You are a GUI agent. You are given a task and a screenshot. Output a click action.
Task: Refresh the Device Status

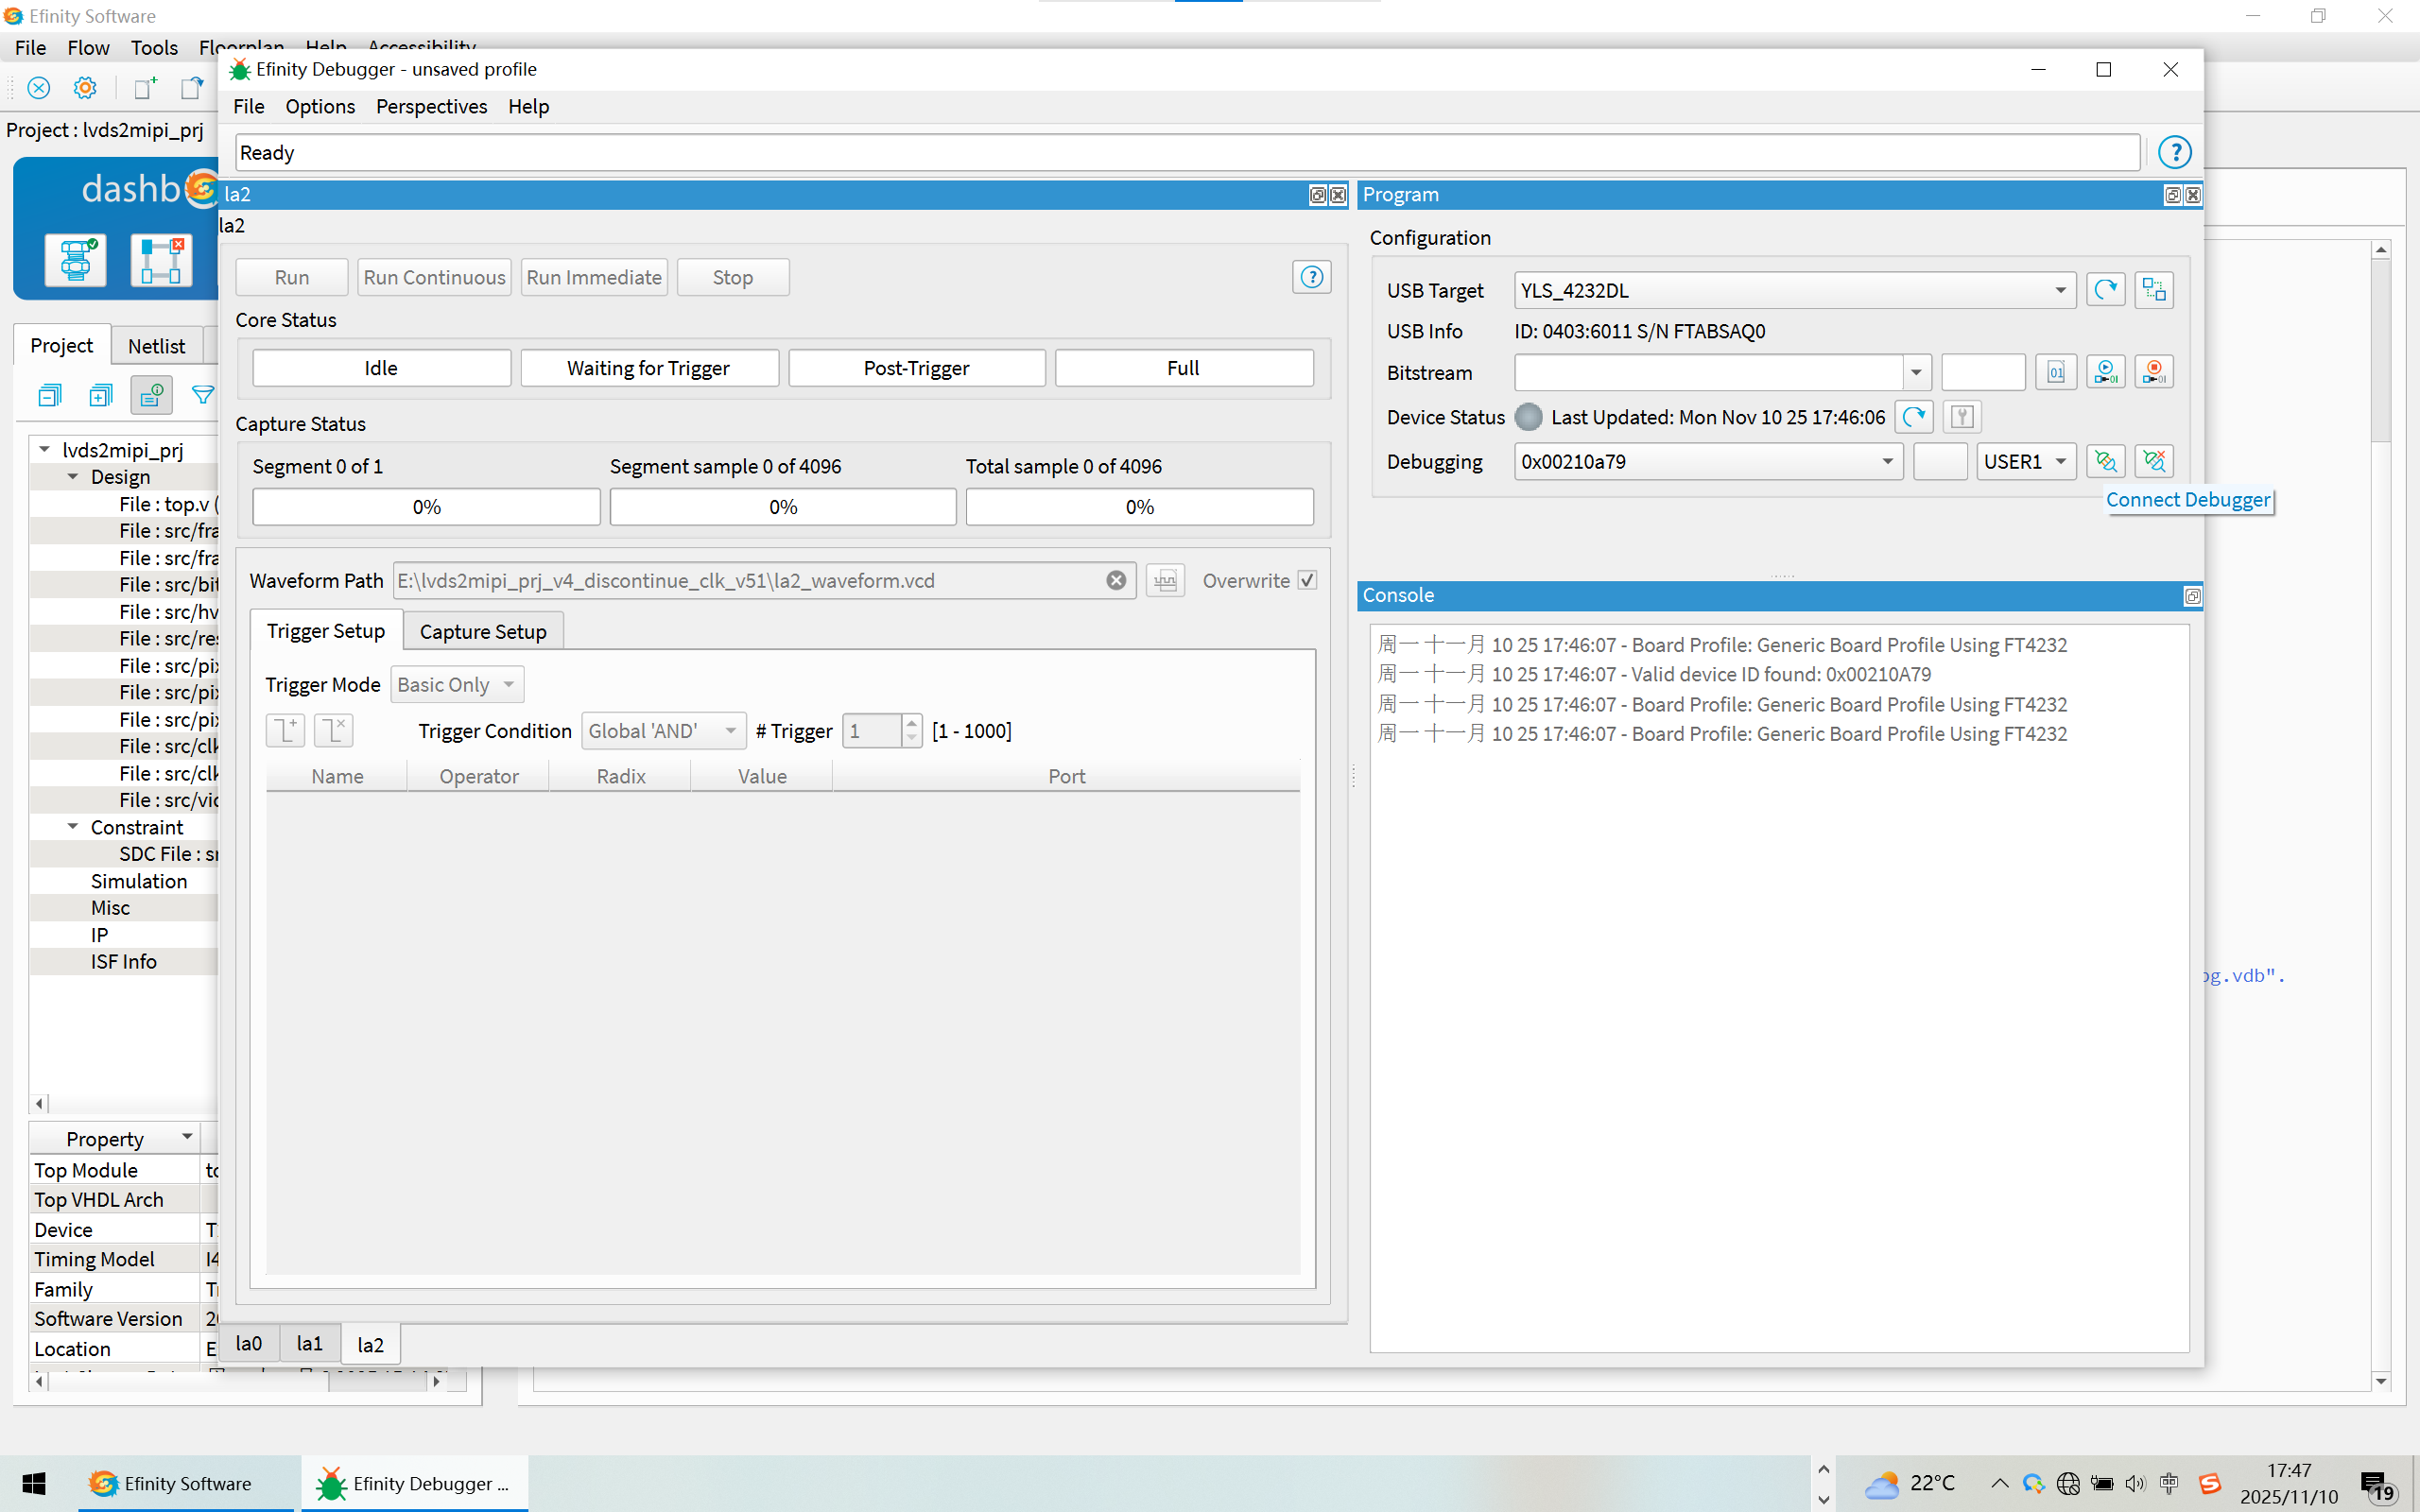(x=1913, y=417)
